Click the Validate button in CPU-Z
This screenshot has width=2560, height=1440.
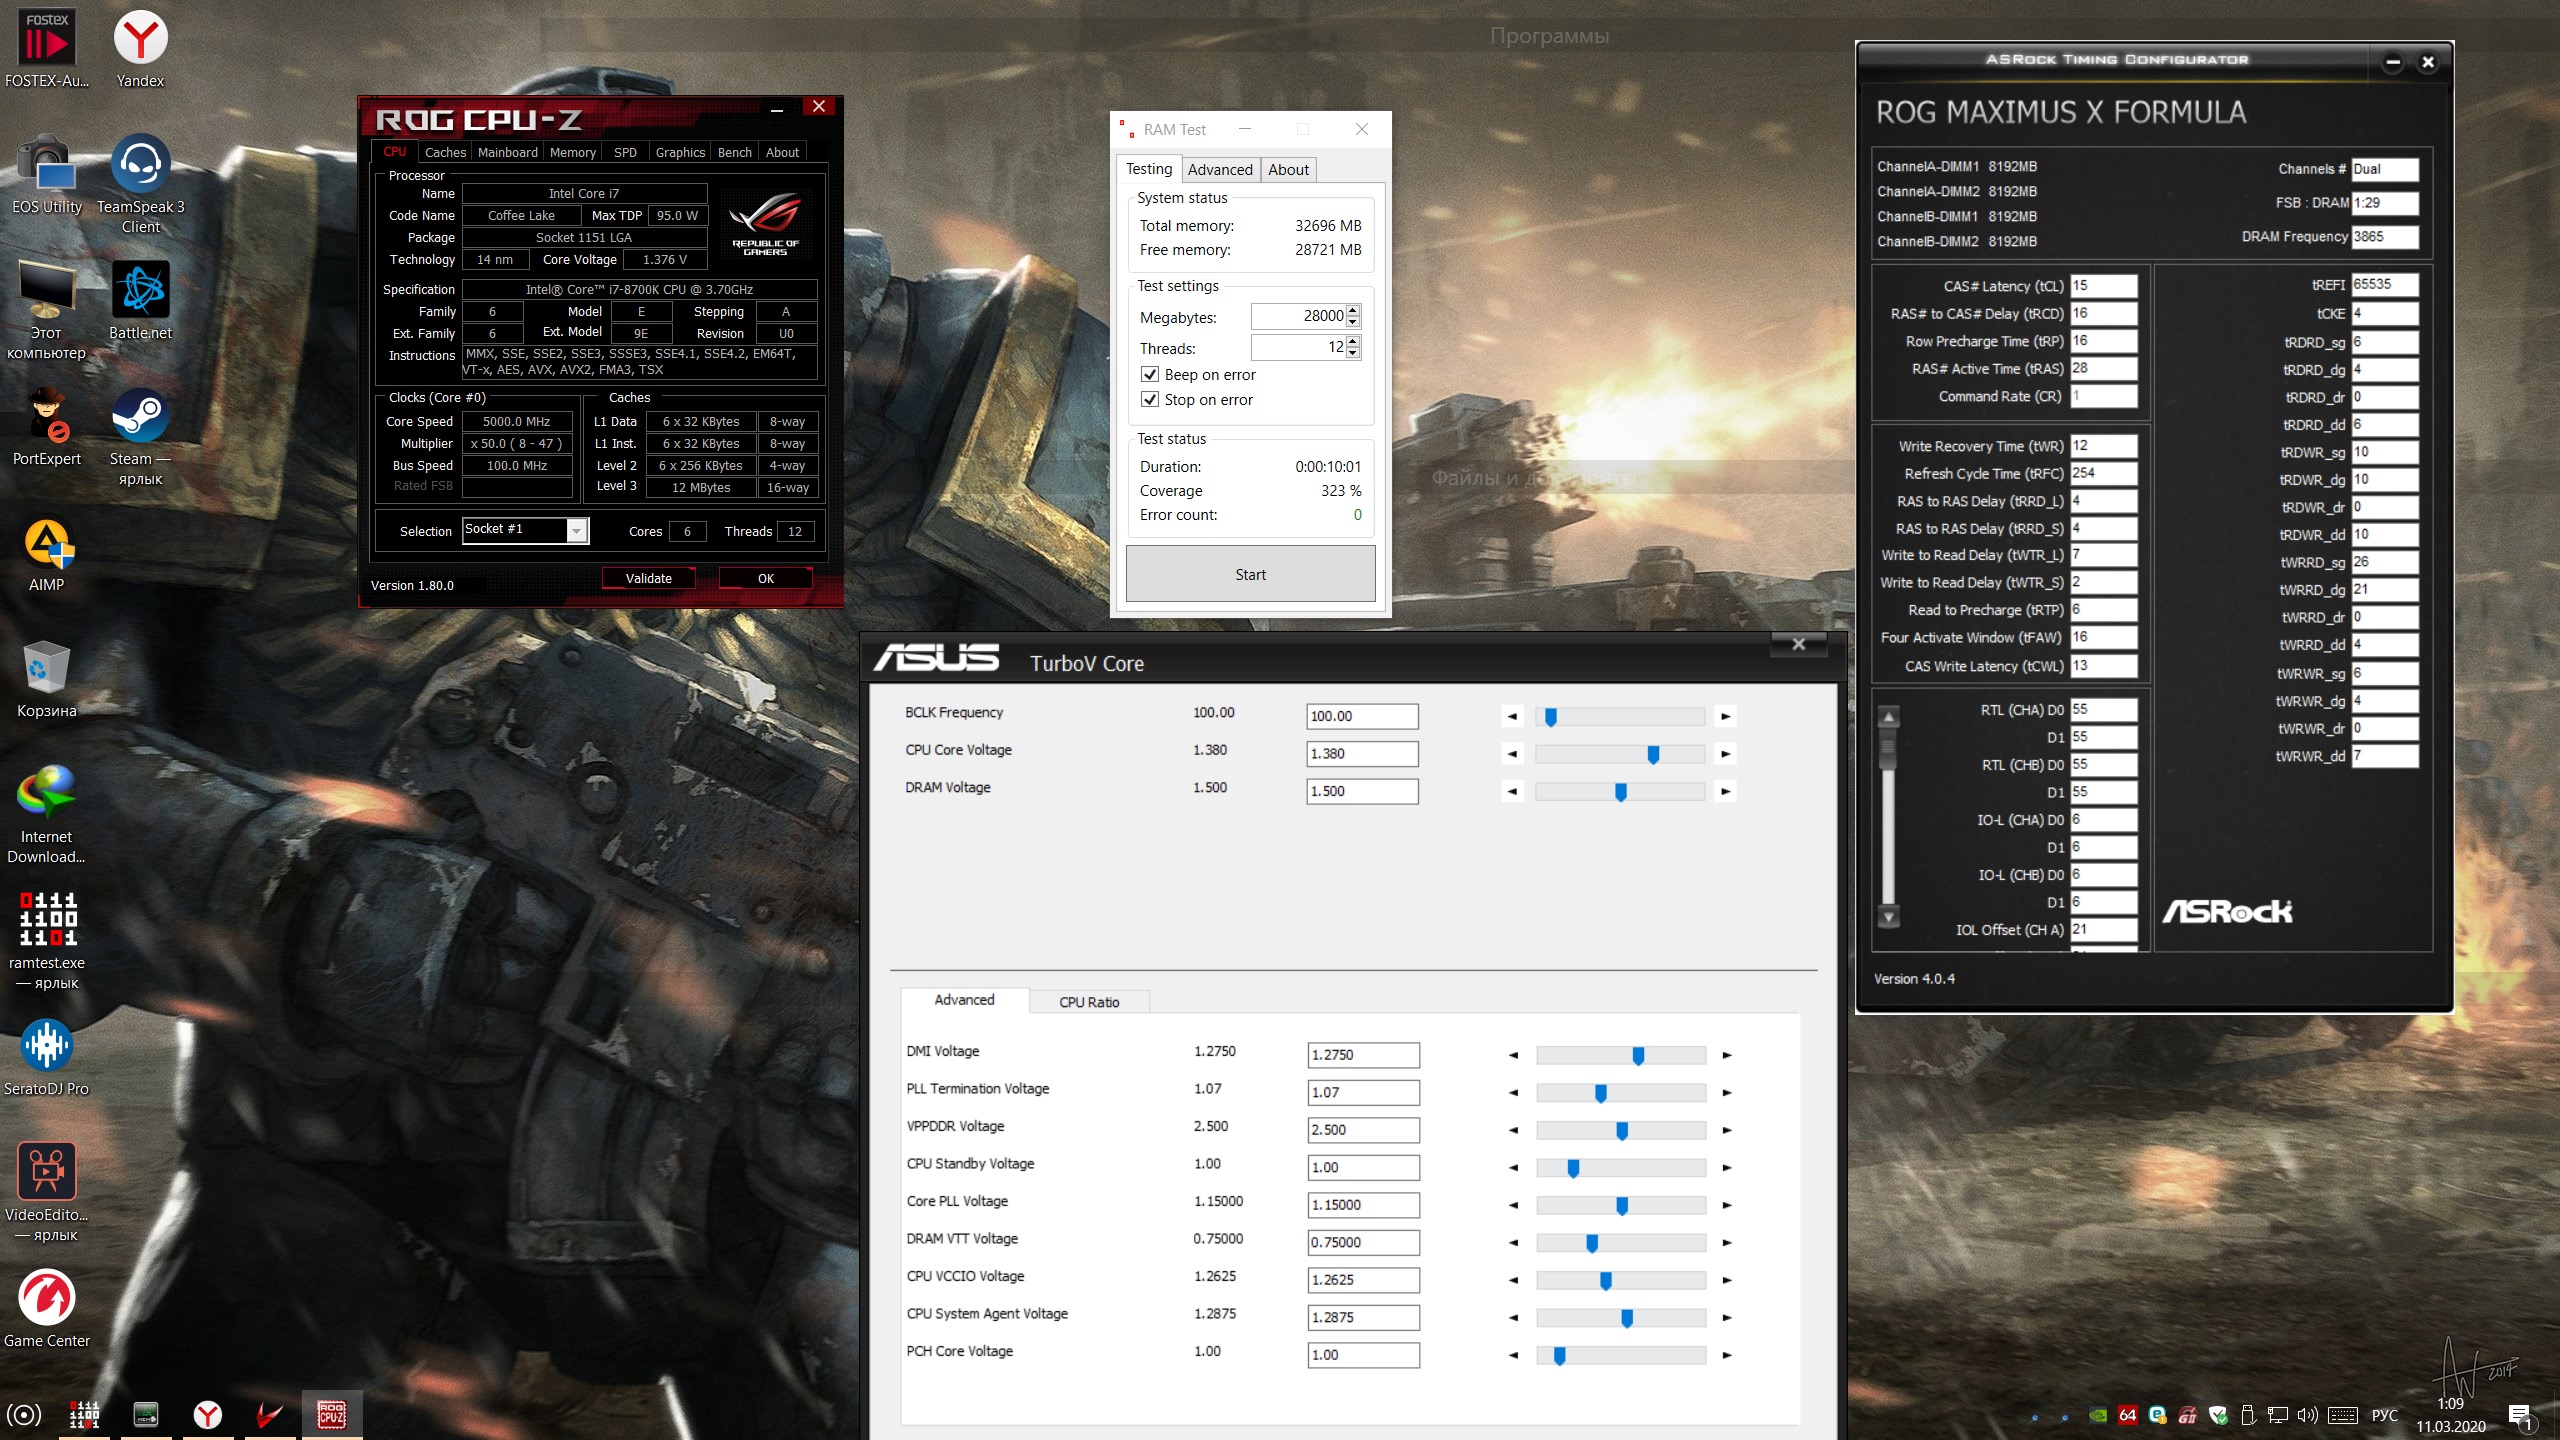(648, 578)
